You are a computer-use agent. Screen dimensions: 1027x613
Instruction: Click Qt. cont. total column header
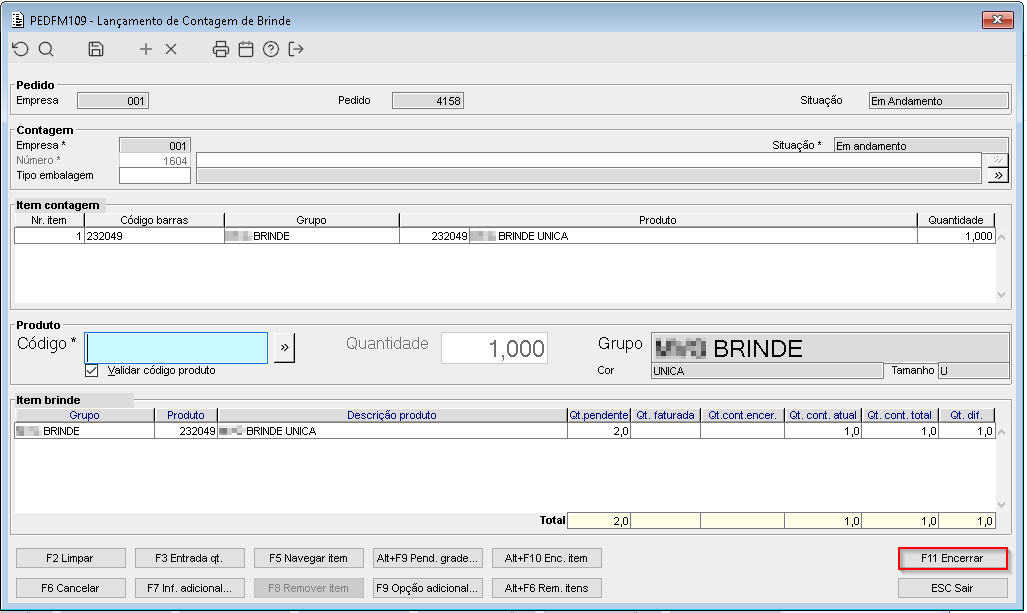coord(899,415)
